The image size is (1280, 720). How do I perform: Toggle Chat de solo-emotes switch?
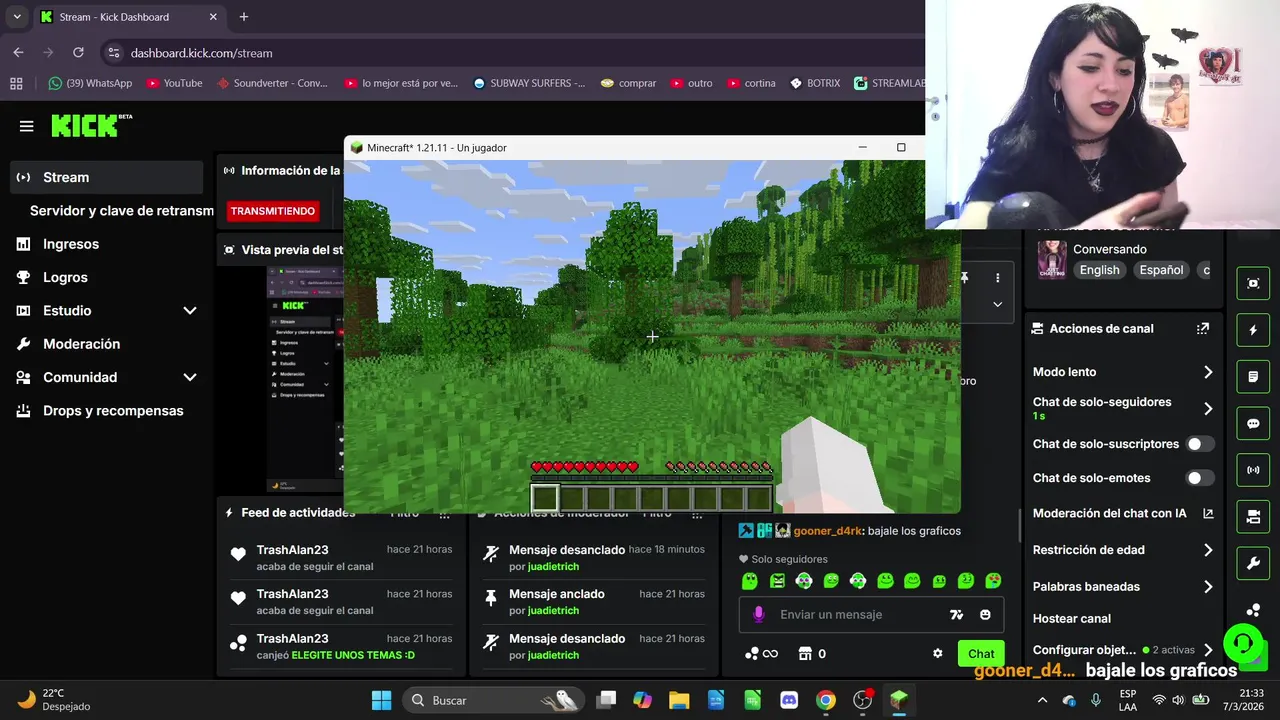[x=1200, y=478]
